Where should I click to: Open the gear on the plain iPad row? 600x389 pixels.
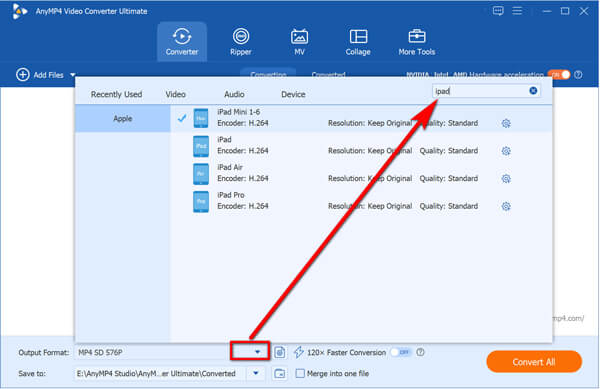coord(506,151)
